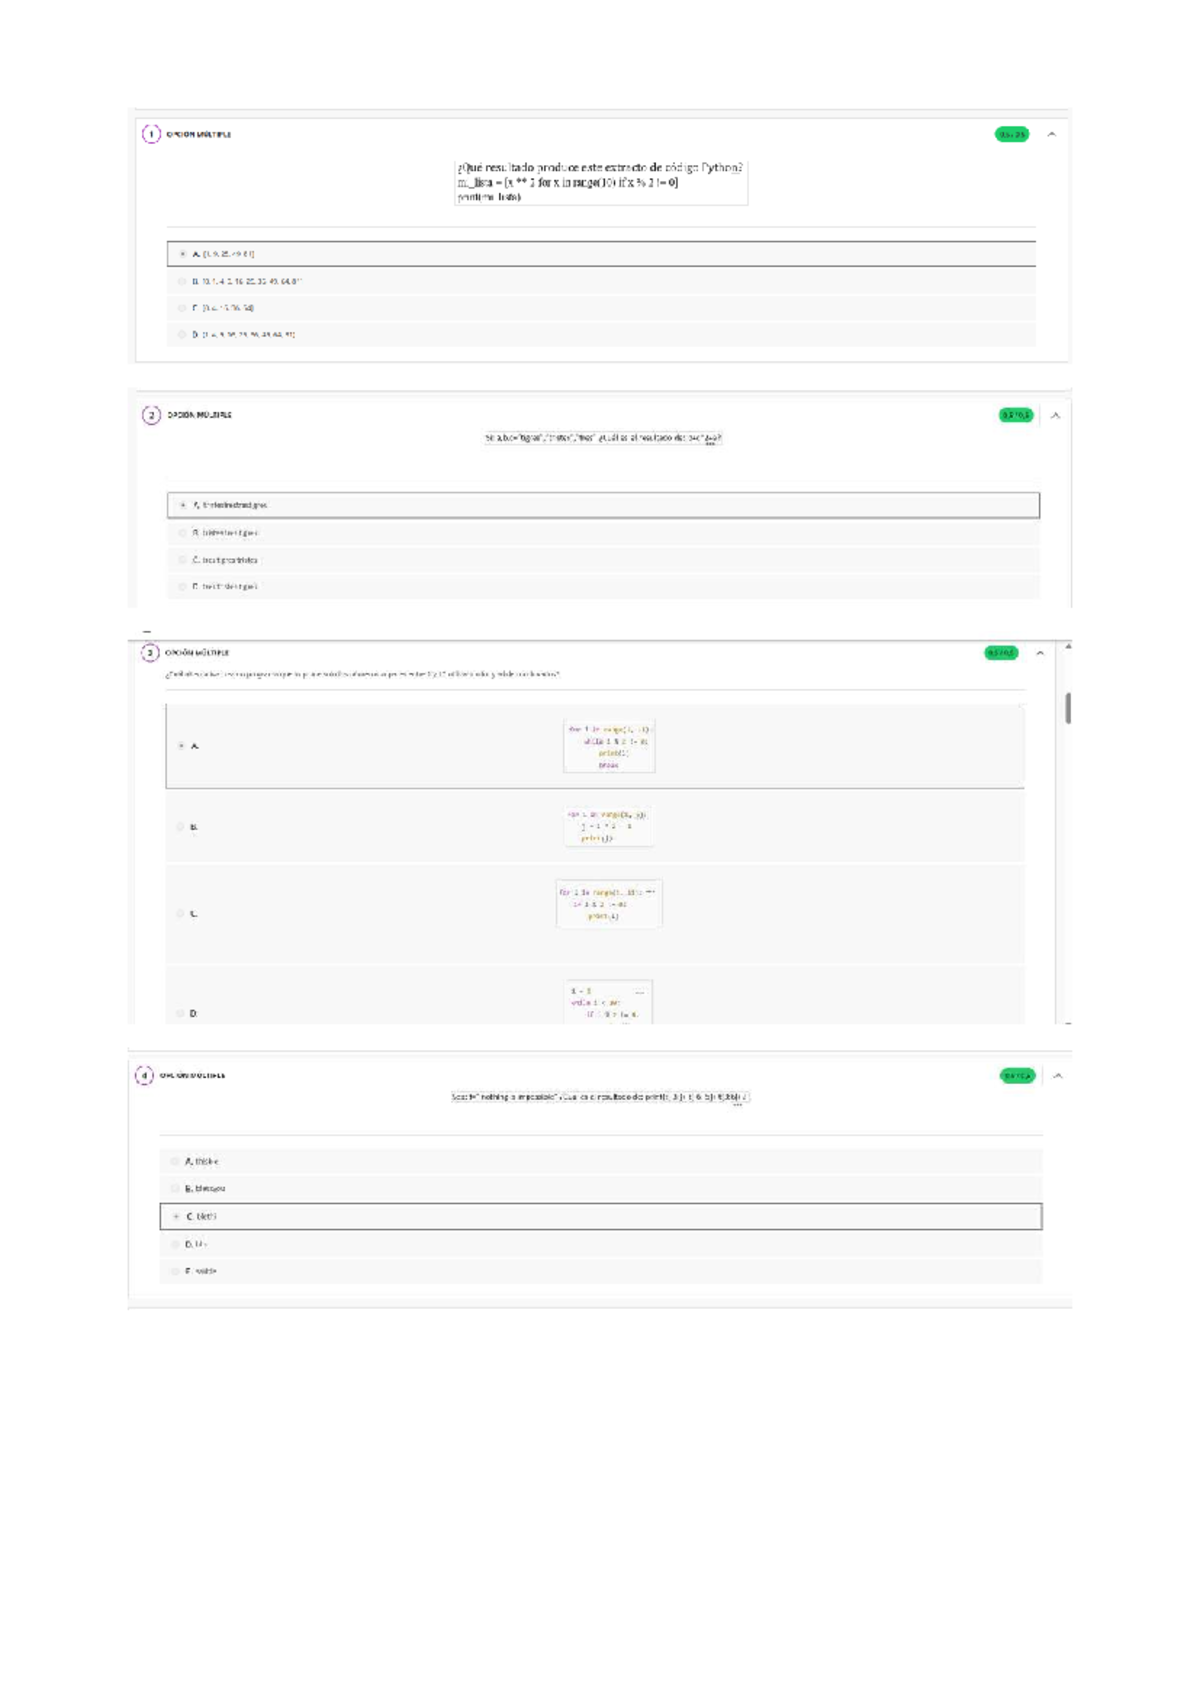The width and height of the screenshot is (1200, 1696).
Task: Click the scrollbar thumb beside question 3
Action: tap(1068, 708)
